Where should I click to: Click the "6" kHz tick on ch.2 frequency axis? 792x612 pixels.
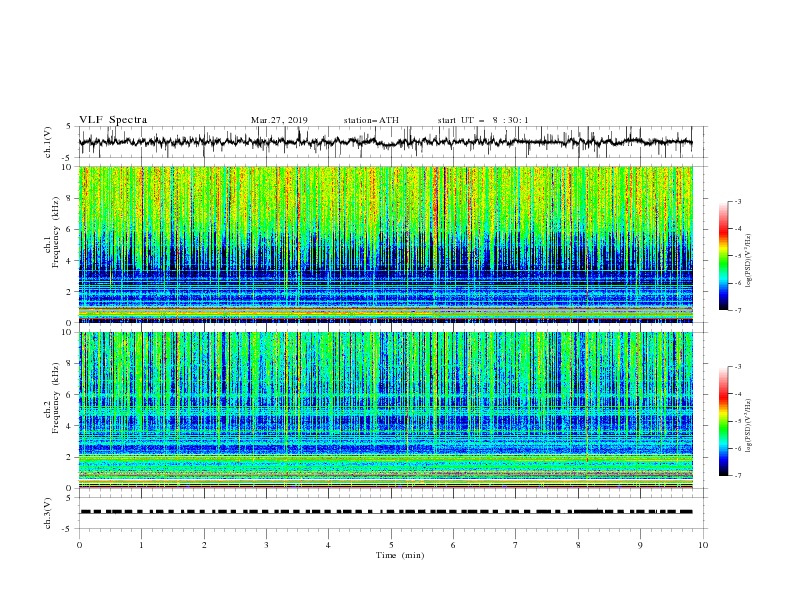[x=70, y=395]
